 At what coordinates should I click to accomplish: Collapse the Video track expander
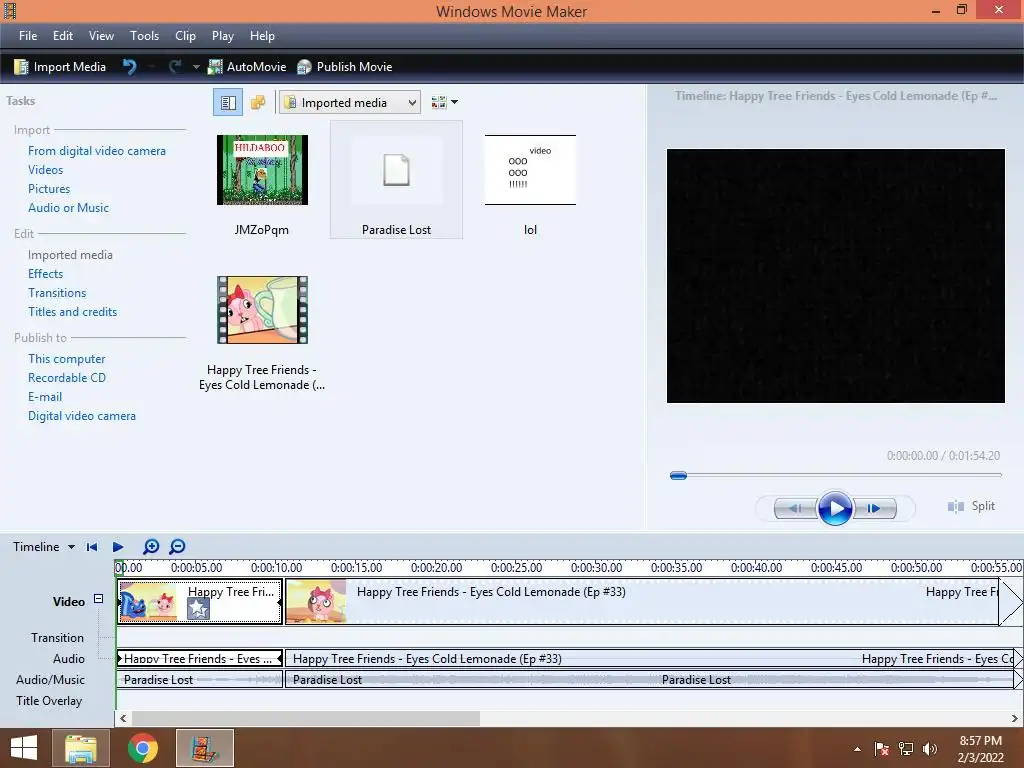point(98,598)
